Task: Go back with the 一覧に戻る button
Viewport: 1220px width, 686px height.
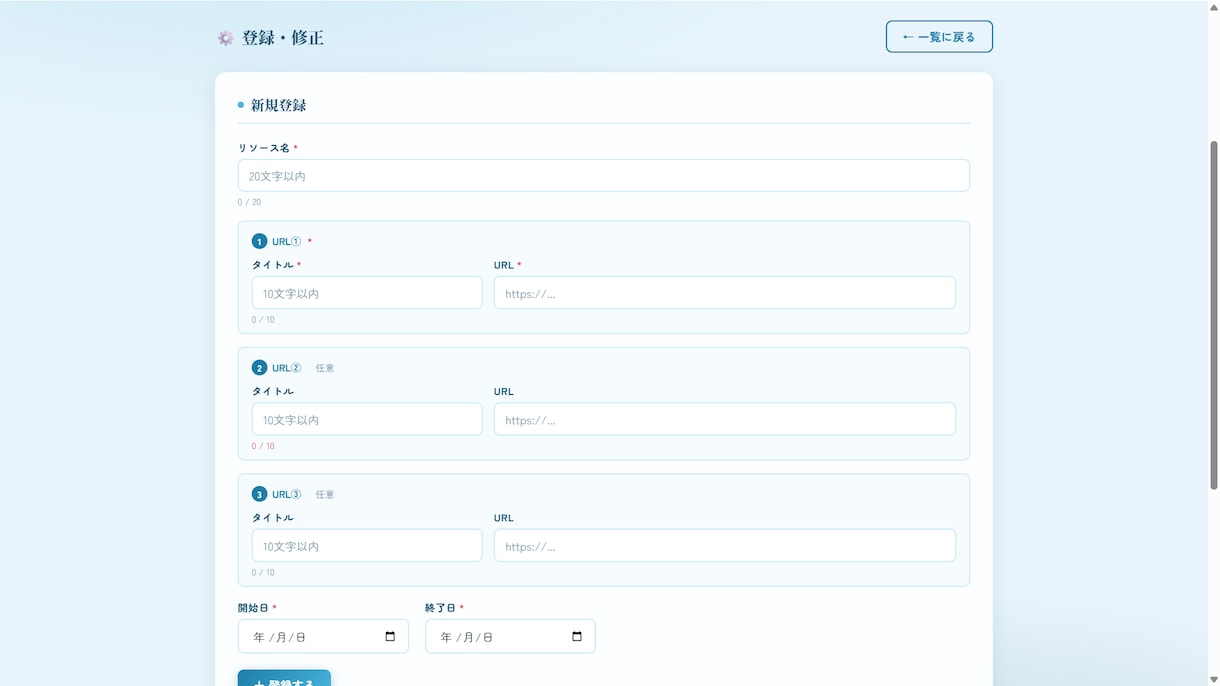Action: (x=939, y=37)
